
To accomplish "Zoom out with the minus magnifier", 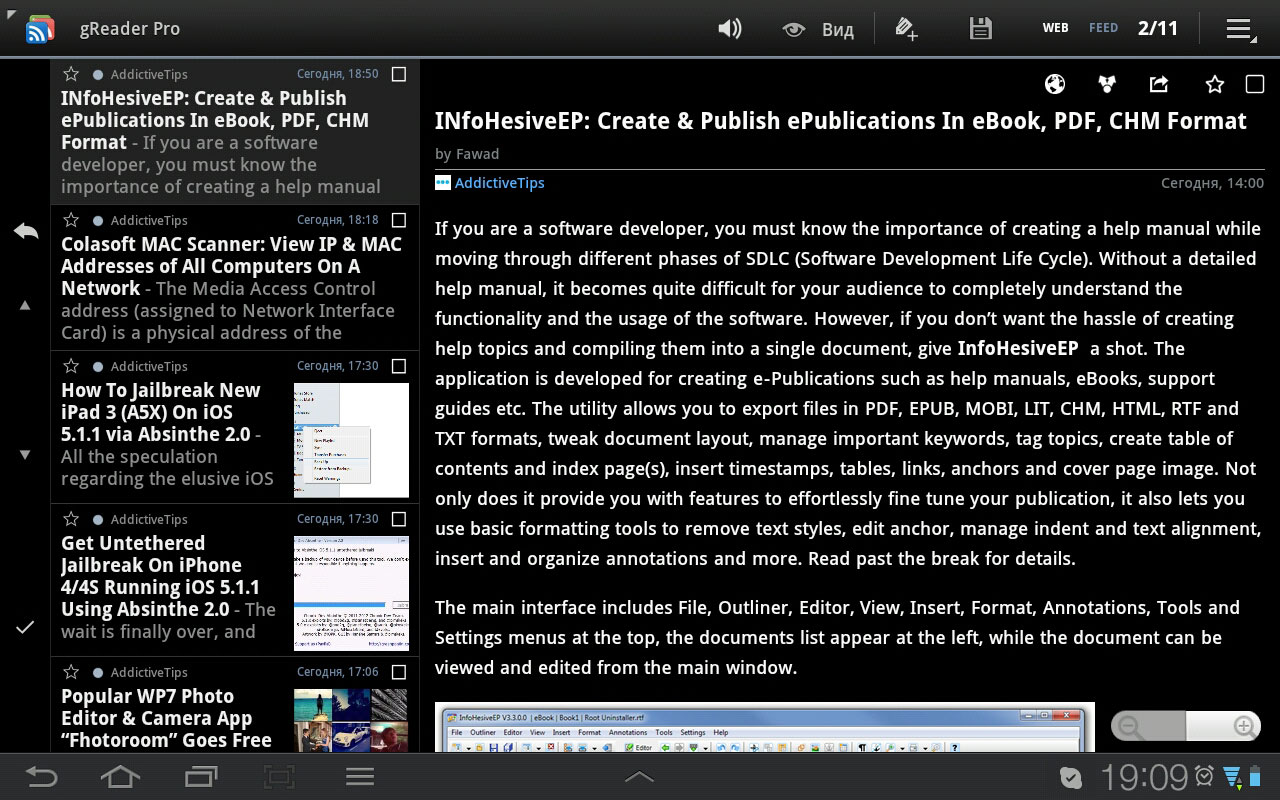I will click(x=1130, y=726).
